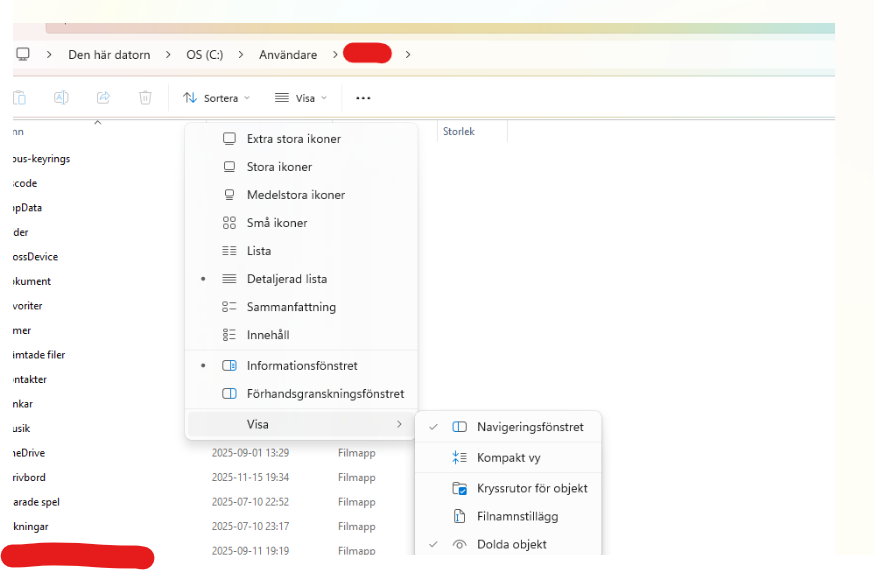874x570 pixels.
Task: Select Extra stora ikoner view
Action: [293, 139]
